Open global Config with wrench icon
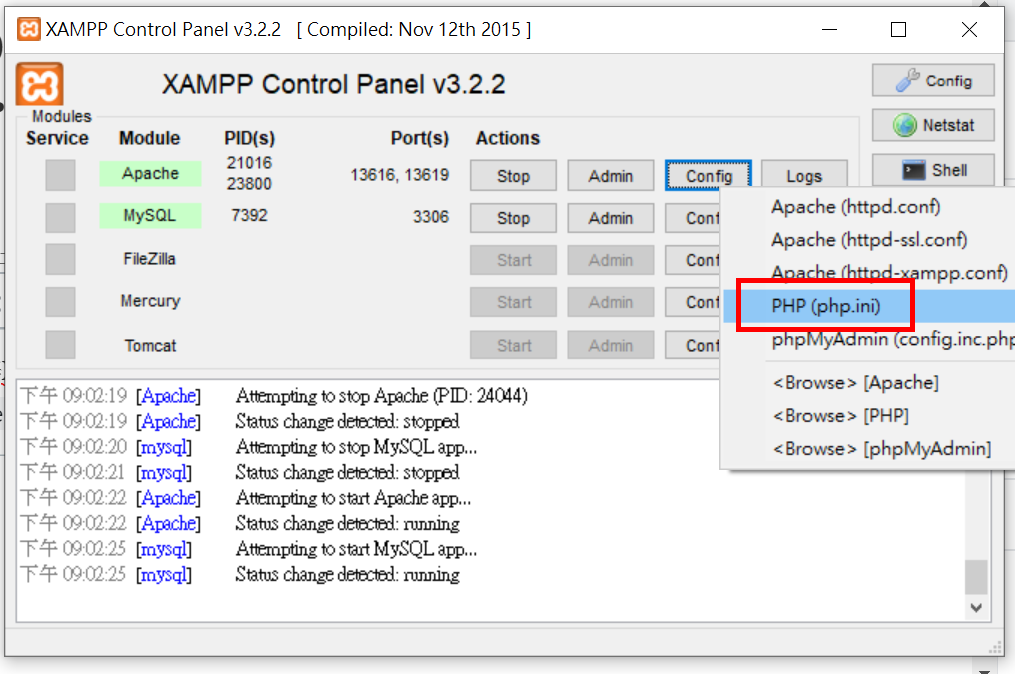The height and width of the screenshot is (674, 1015). tap(933, 80)
